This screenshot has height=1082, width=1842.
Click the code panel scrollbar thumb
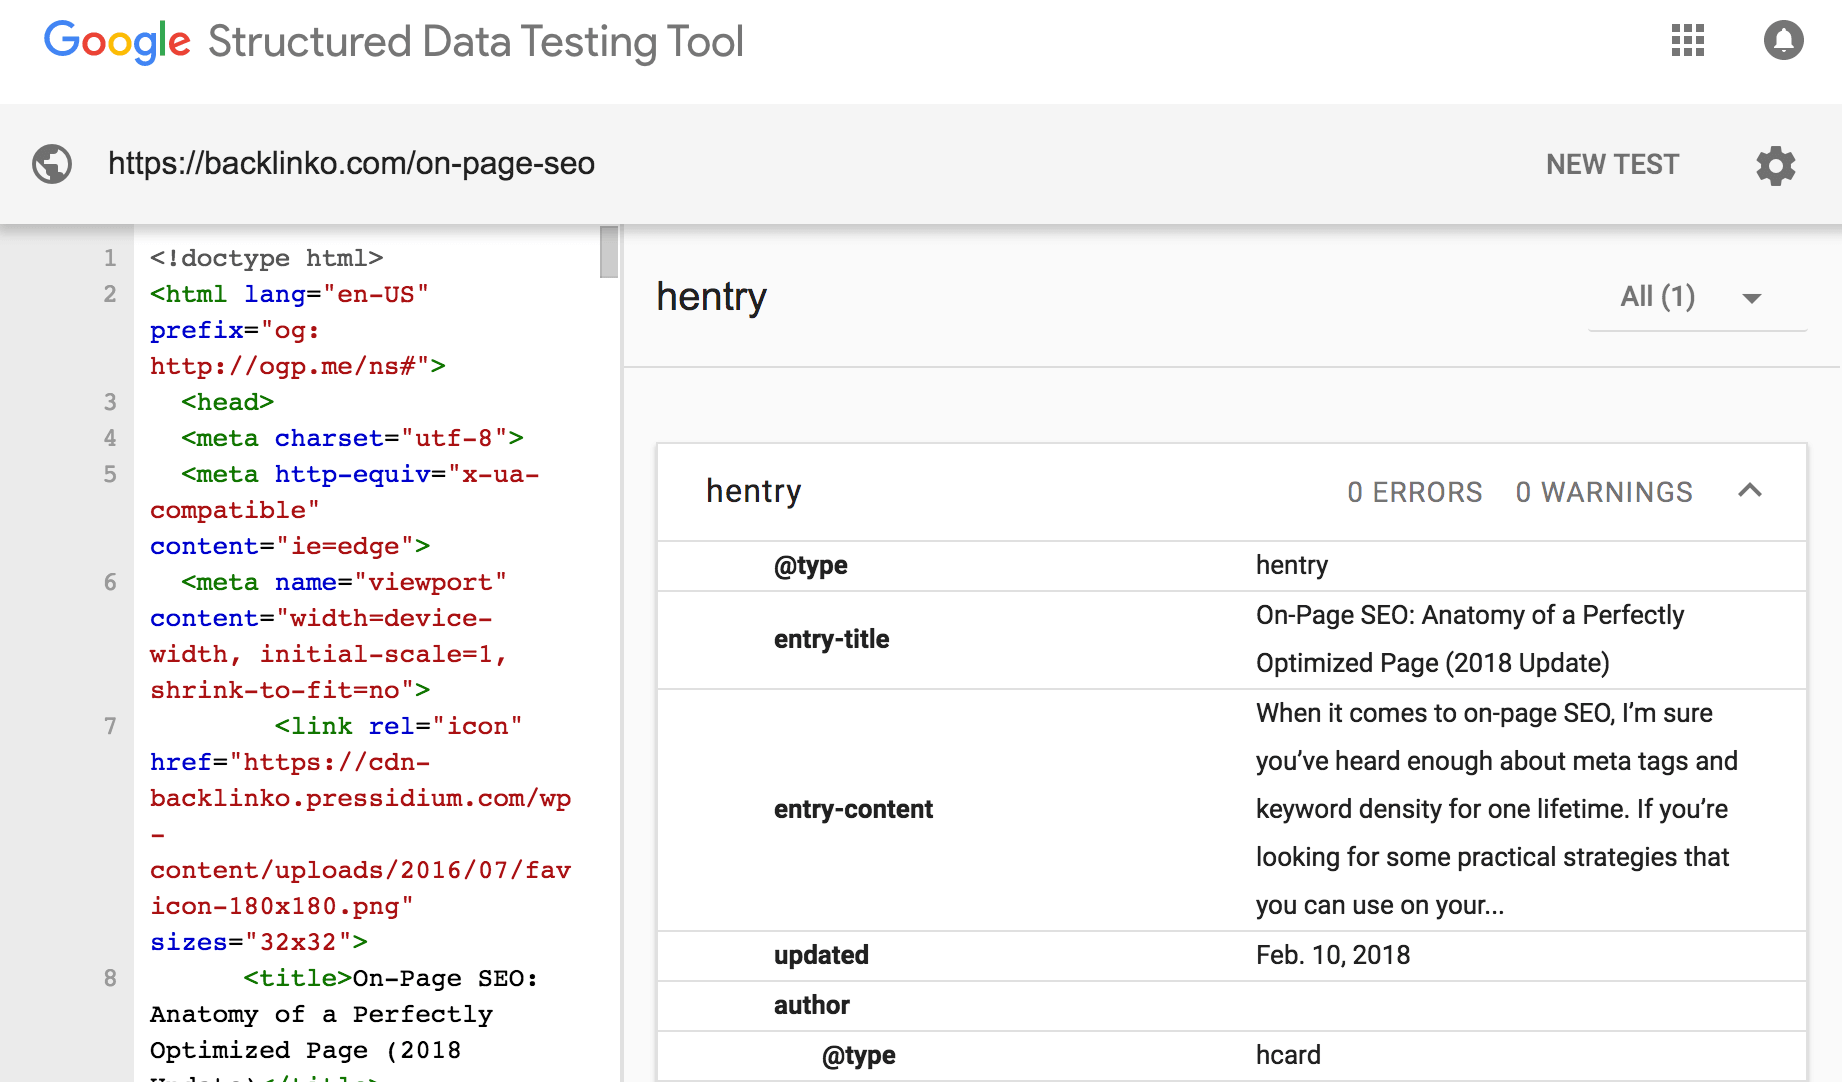tap(609, 252)
